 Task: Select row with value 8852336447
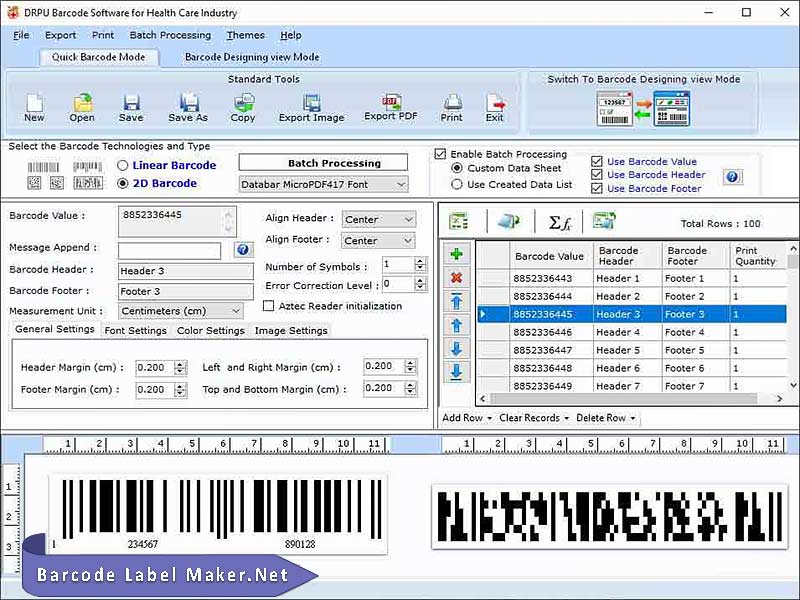point(632,350)
